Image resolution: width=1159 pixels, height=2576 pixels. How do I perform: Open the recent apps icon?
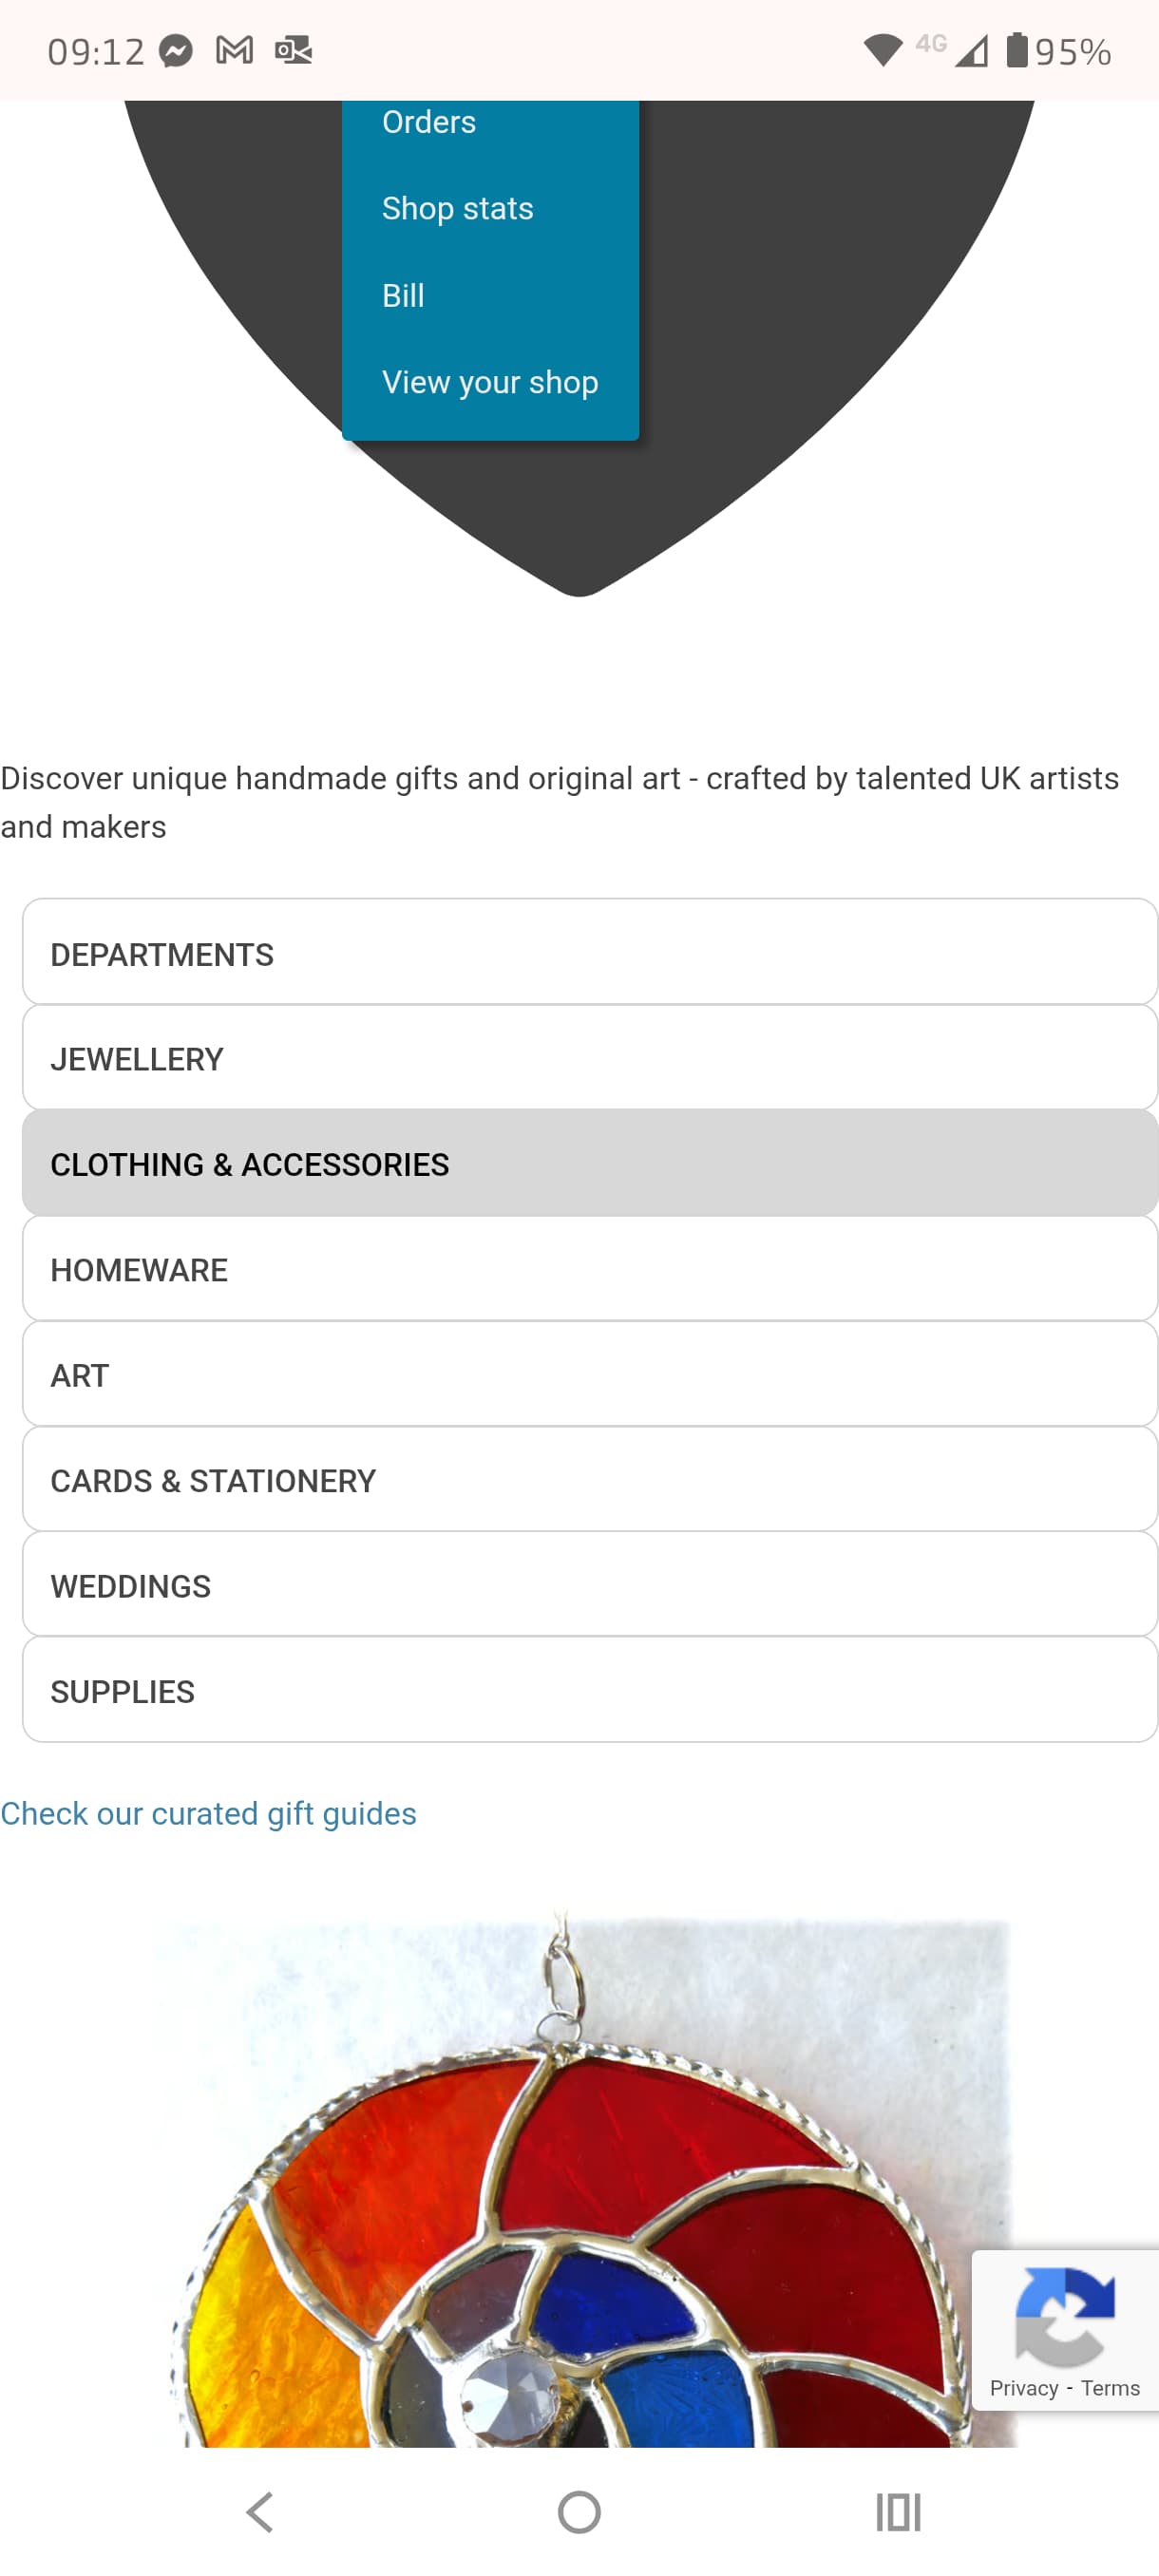(897, 2511)
